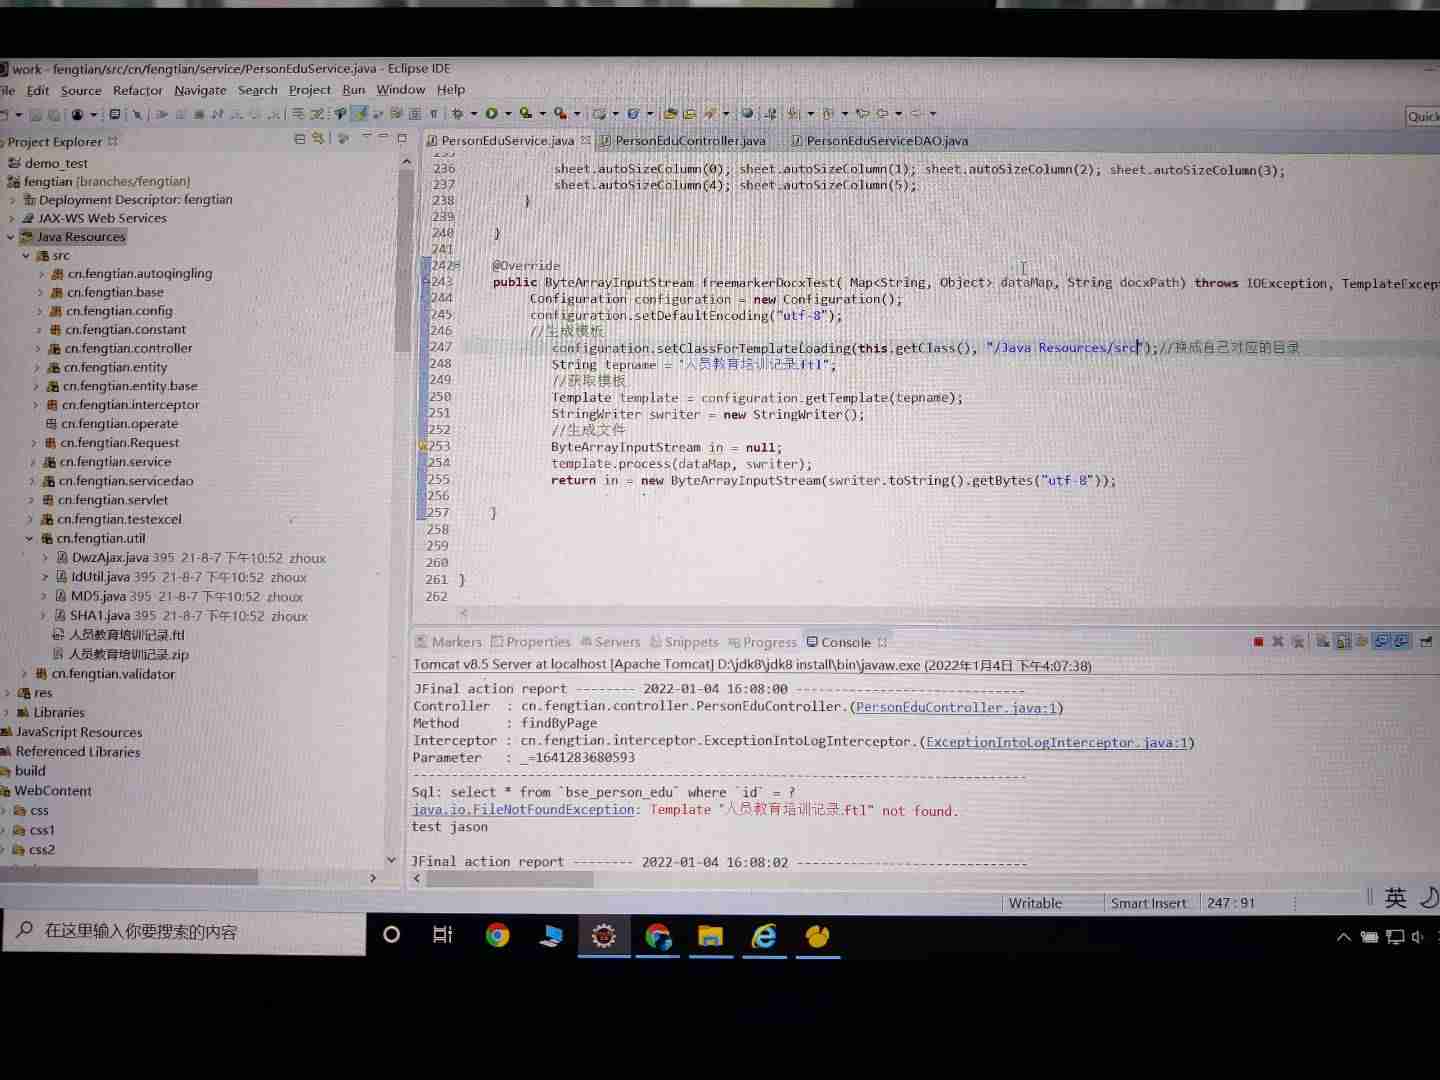This screenshot has height=1080, width=1440.
Task: Click Link with Editor in Project Explorer
Action: [x=318, y=140]
